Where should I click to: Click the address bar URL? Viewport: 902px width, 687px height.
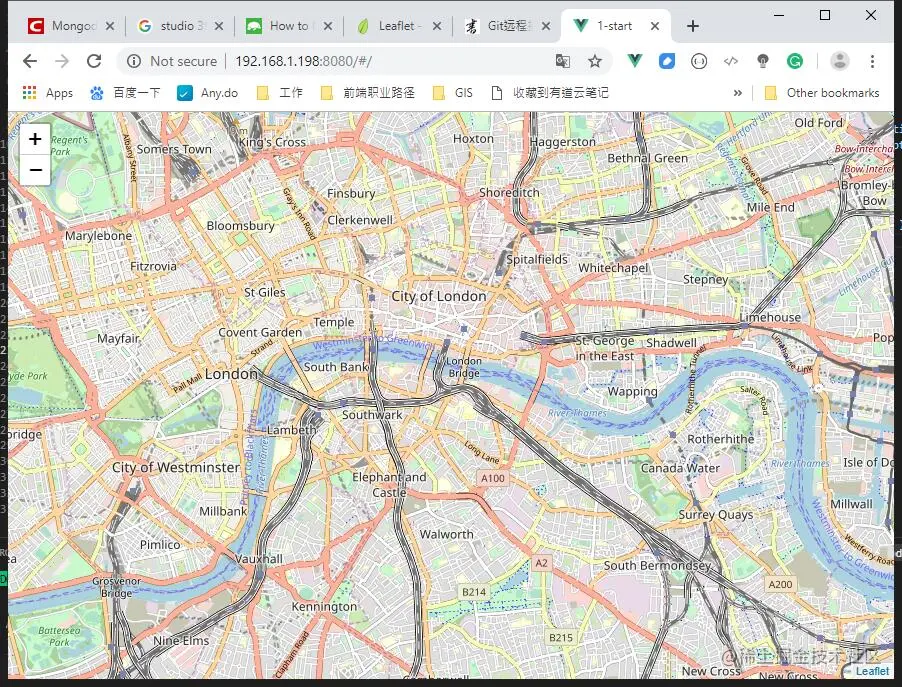[x=304, y=61]
